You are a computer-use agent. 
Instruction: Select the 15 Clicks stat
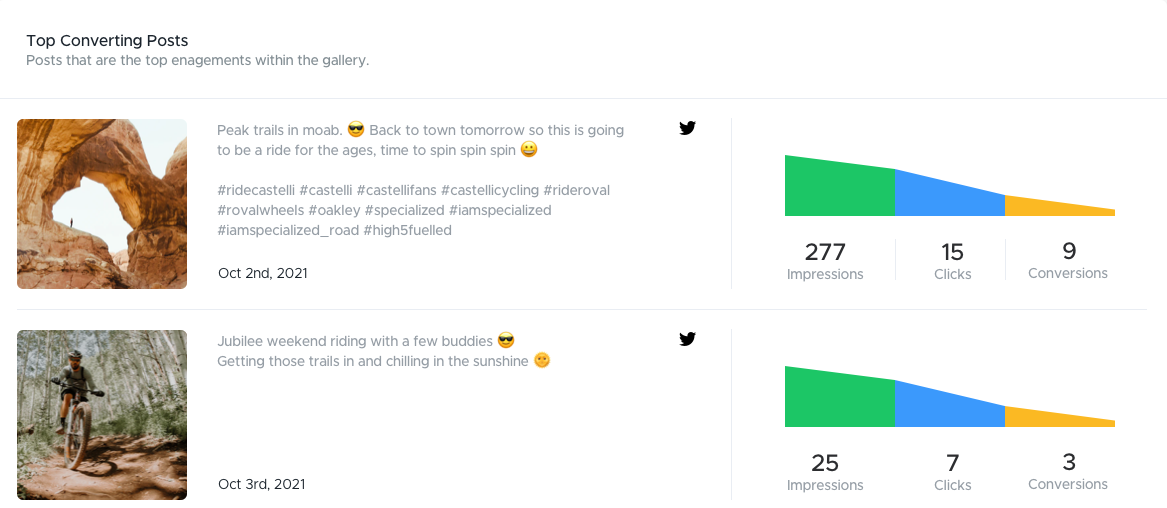pyautogui.click(x=953, y=260)
